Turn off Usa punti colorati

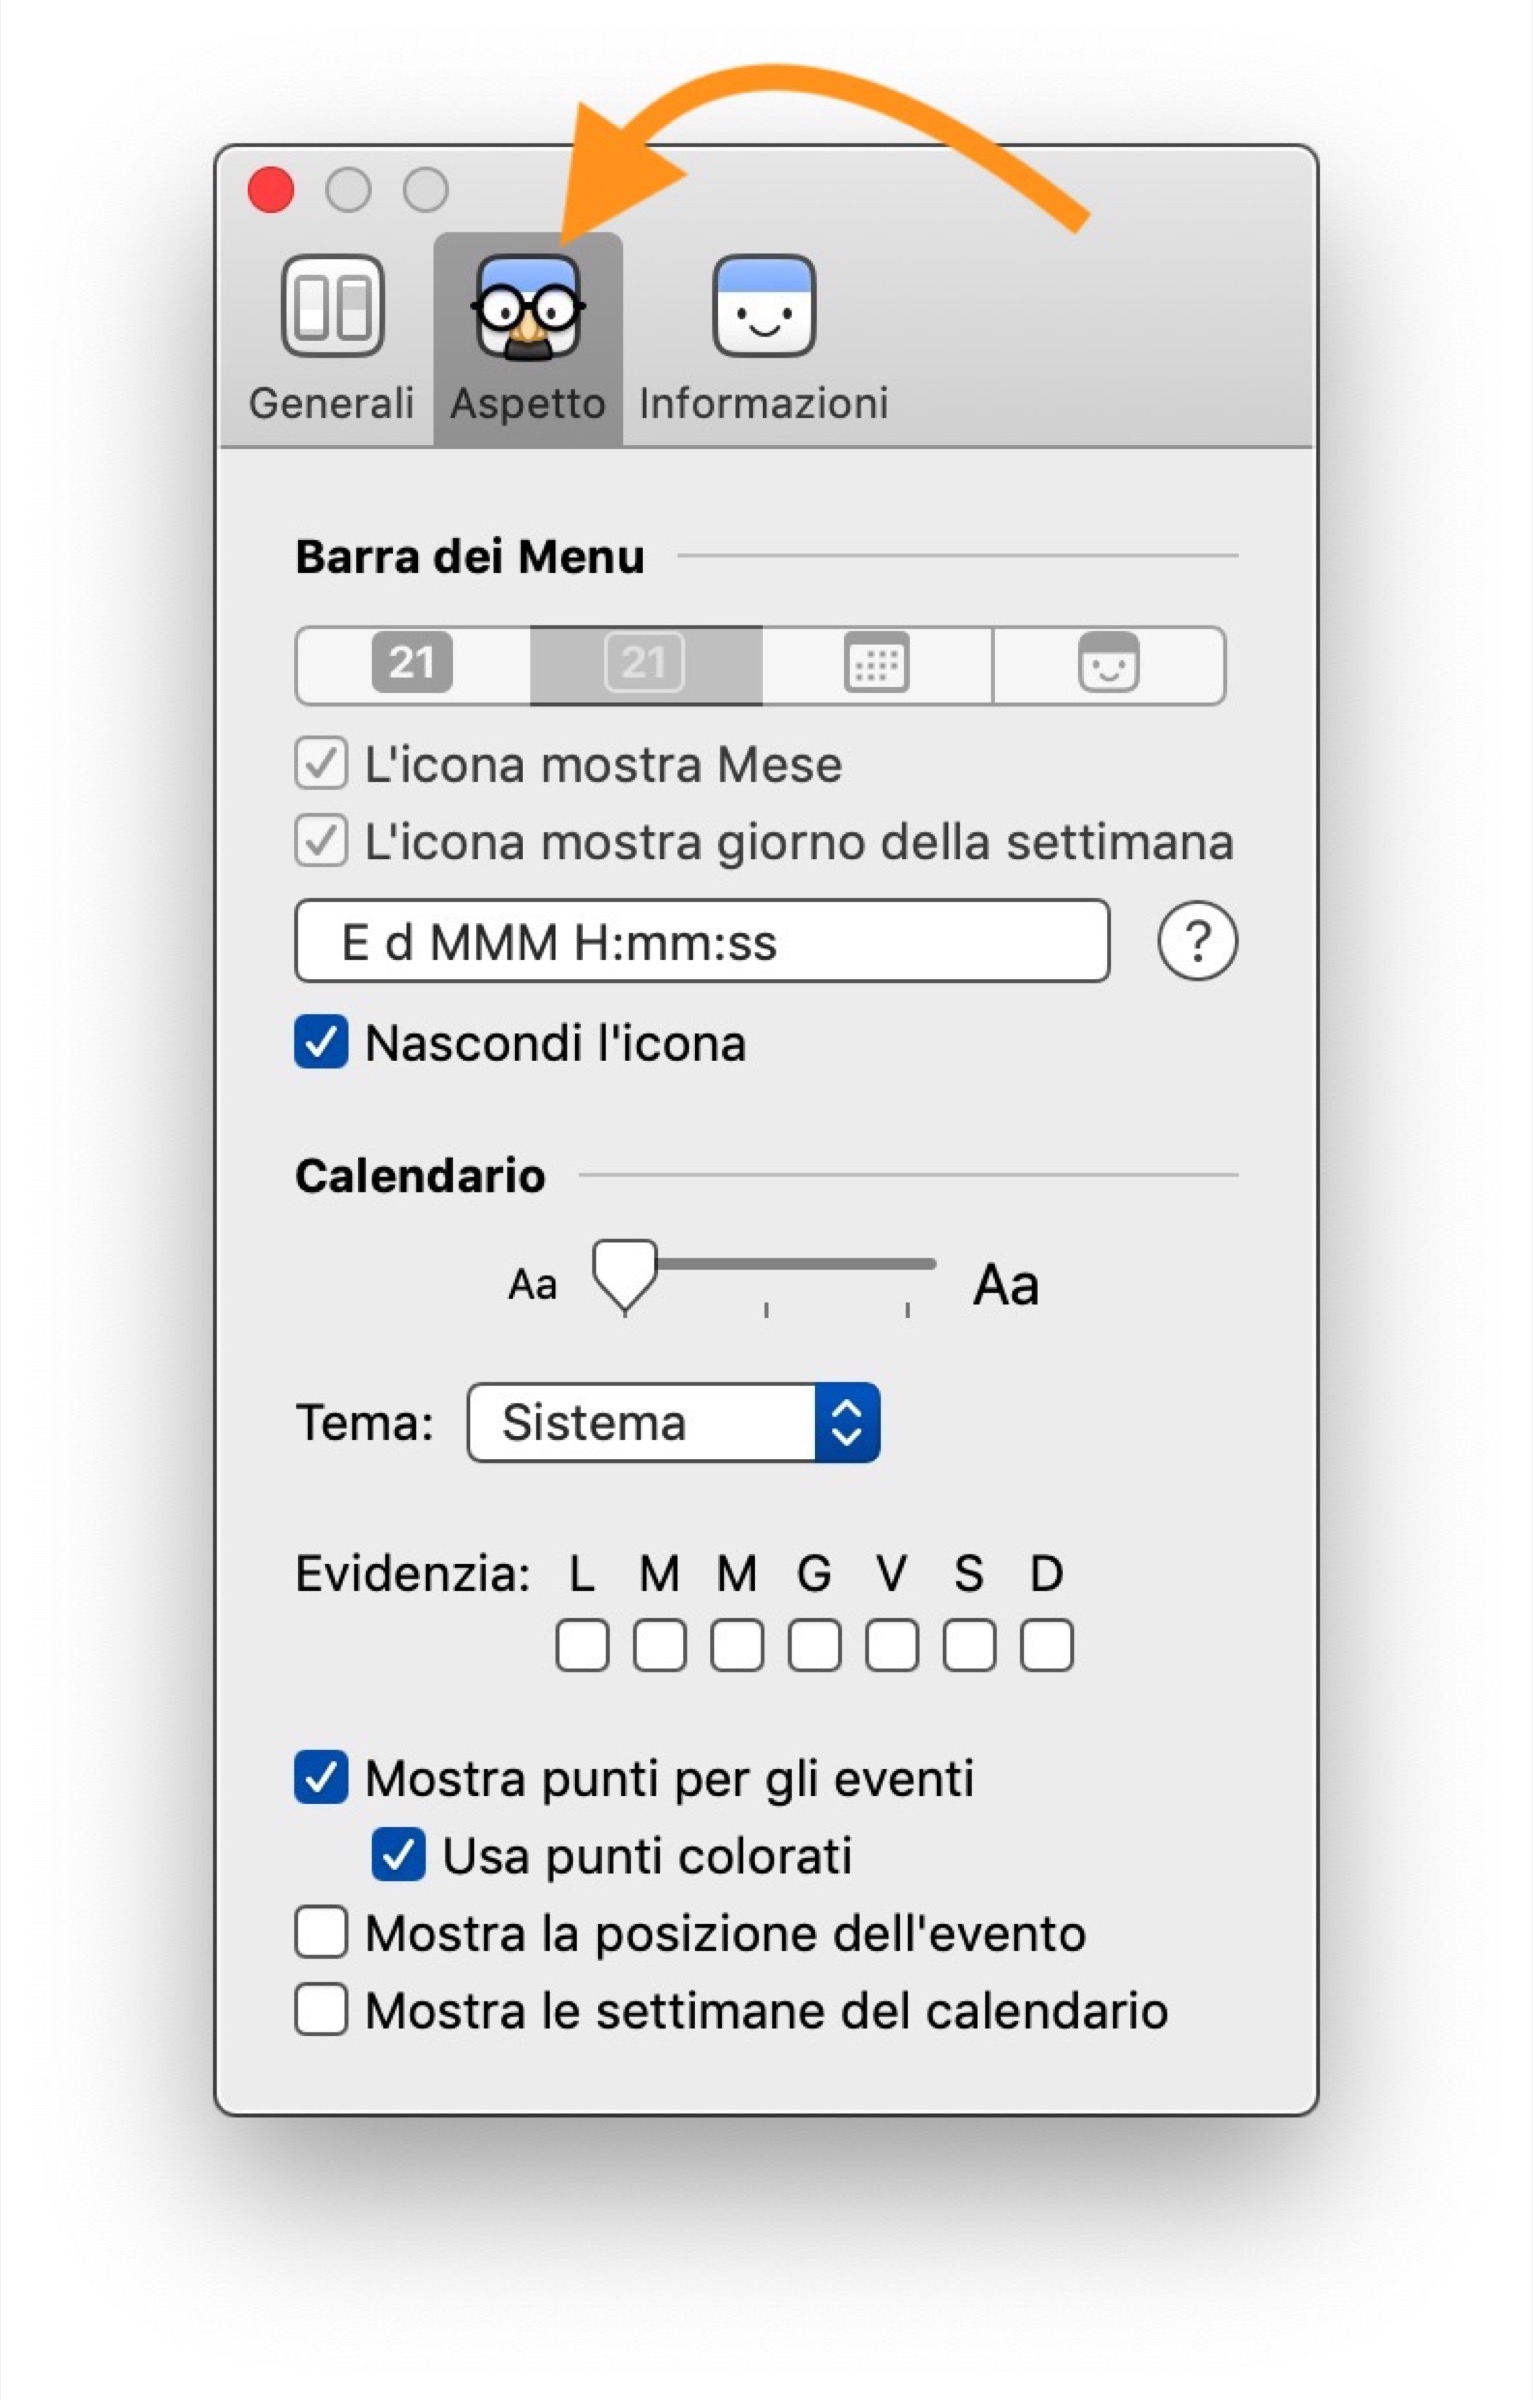(398, 1855)
